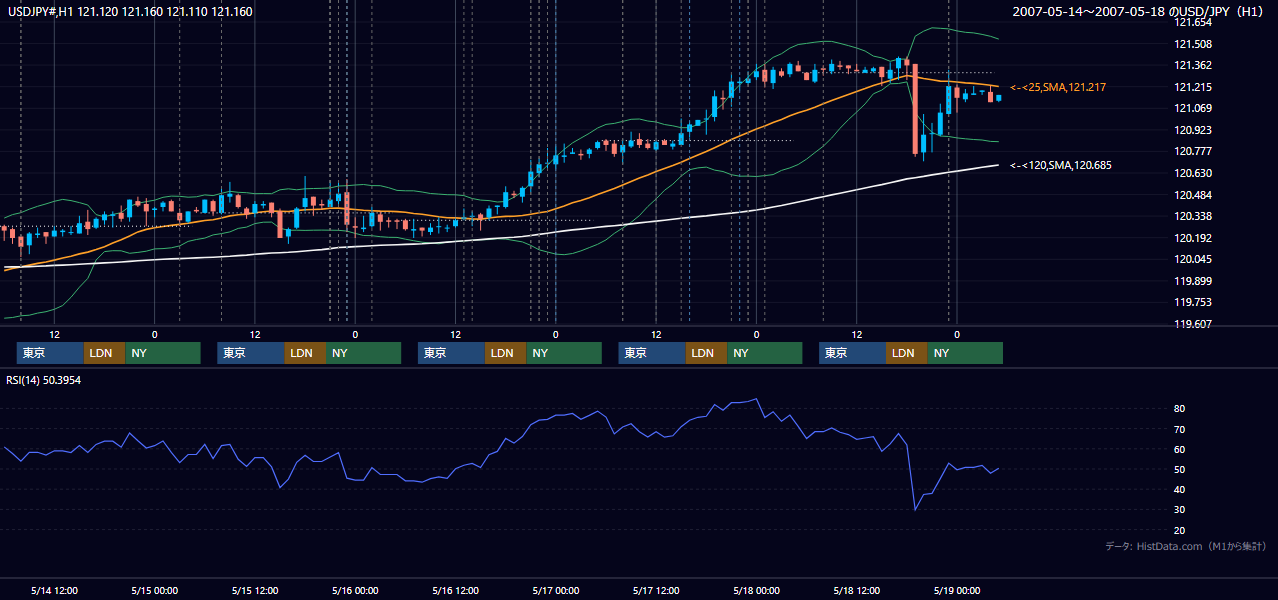
Task: Click the LDN session box for the first day
Action: click(x=104, y=353)
